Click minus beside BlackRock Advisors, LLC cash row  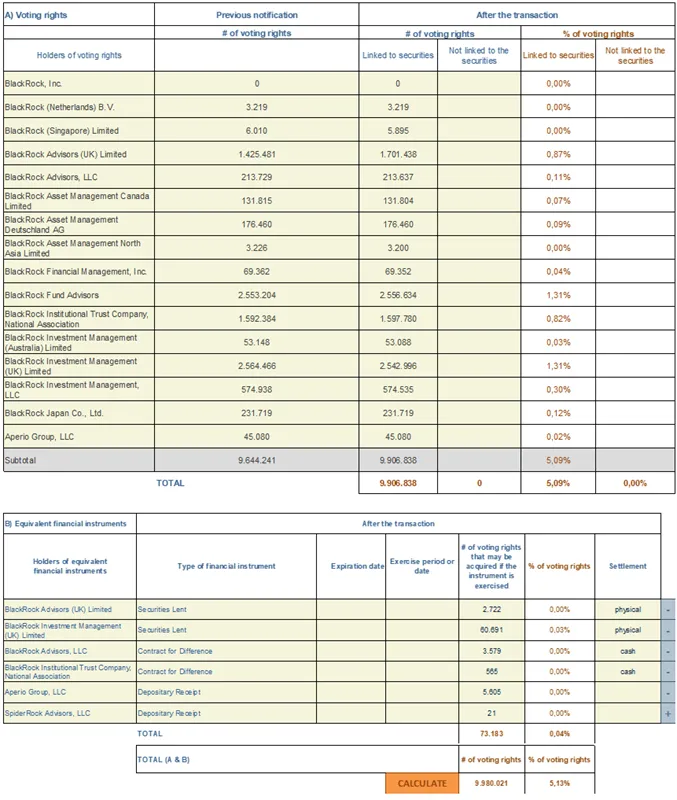coord(668,651)
